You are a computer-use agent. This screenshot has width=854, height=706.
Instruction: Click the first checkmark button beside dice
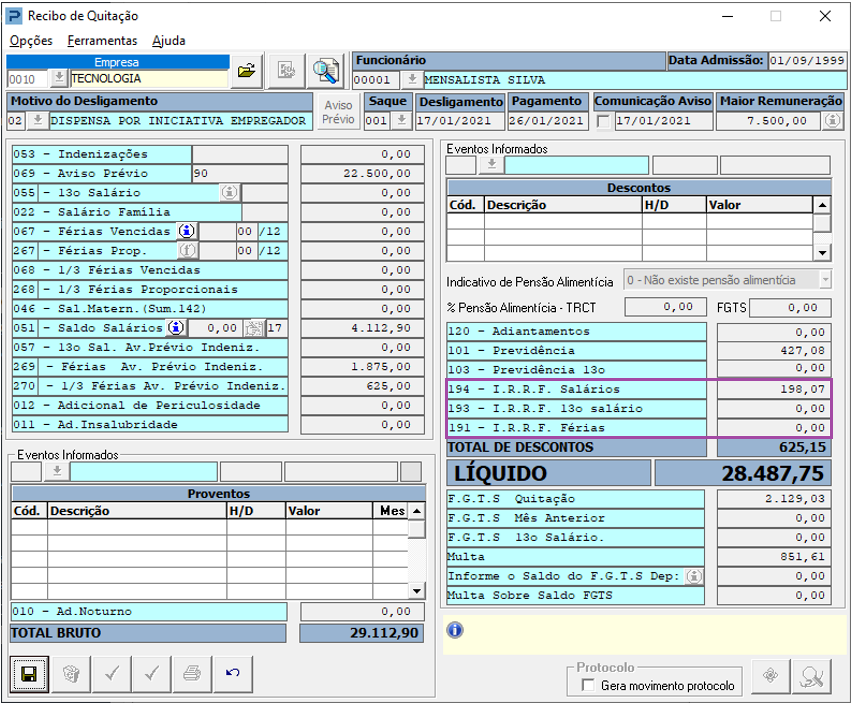point(112,674)
